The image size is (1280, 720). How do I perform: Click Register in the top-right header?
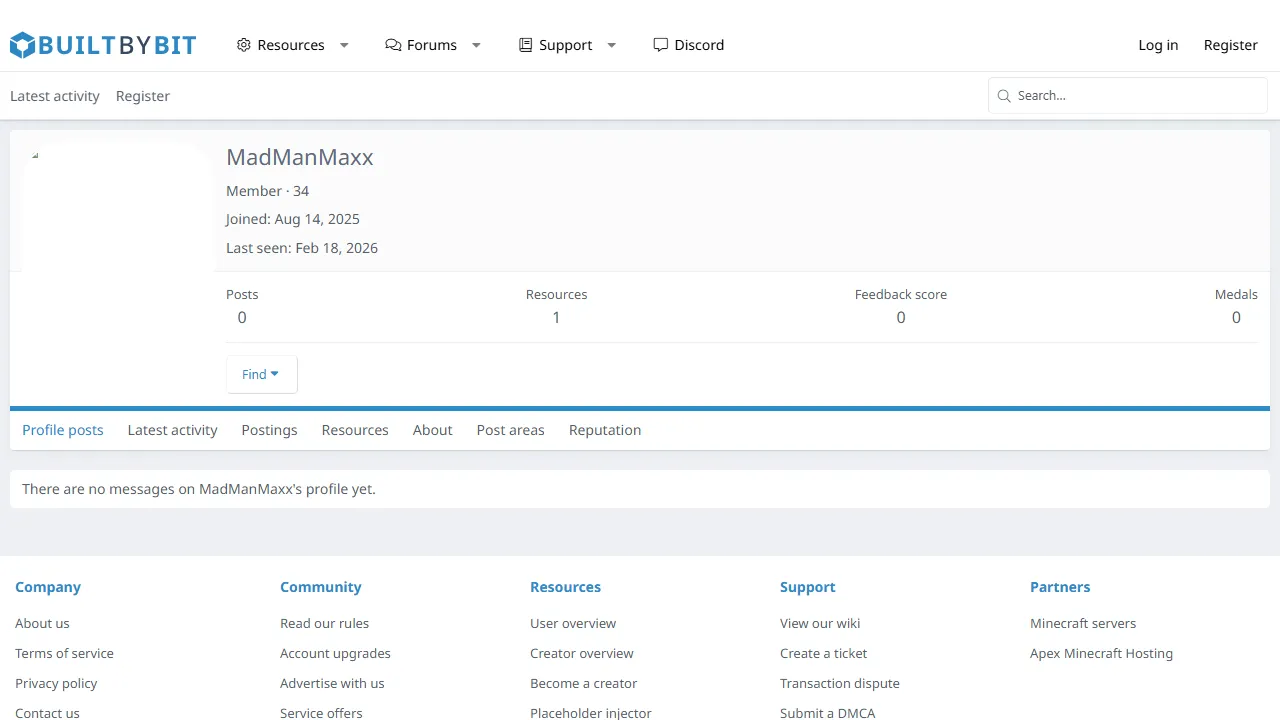pyautogui.click(x=1230, y=45)
